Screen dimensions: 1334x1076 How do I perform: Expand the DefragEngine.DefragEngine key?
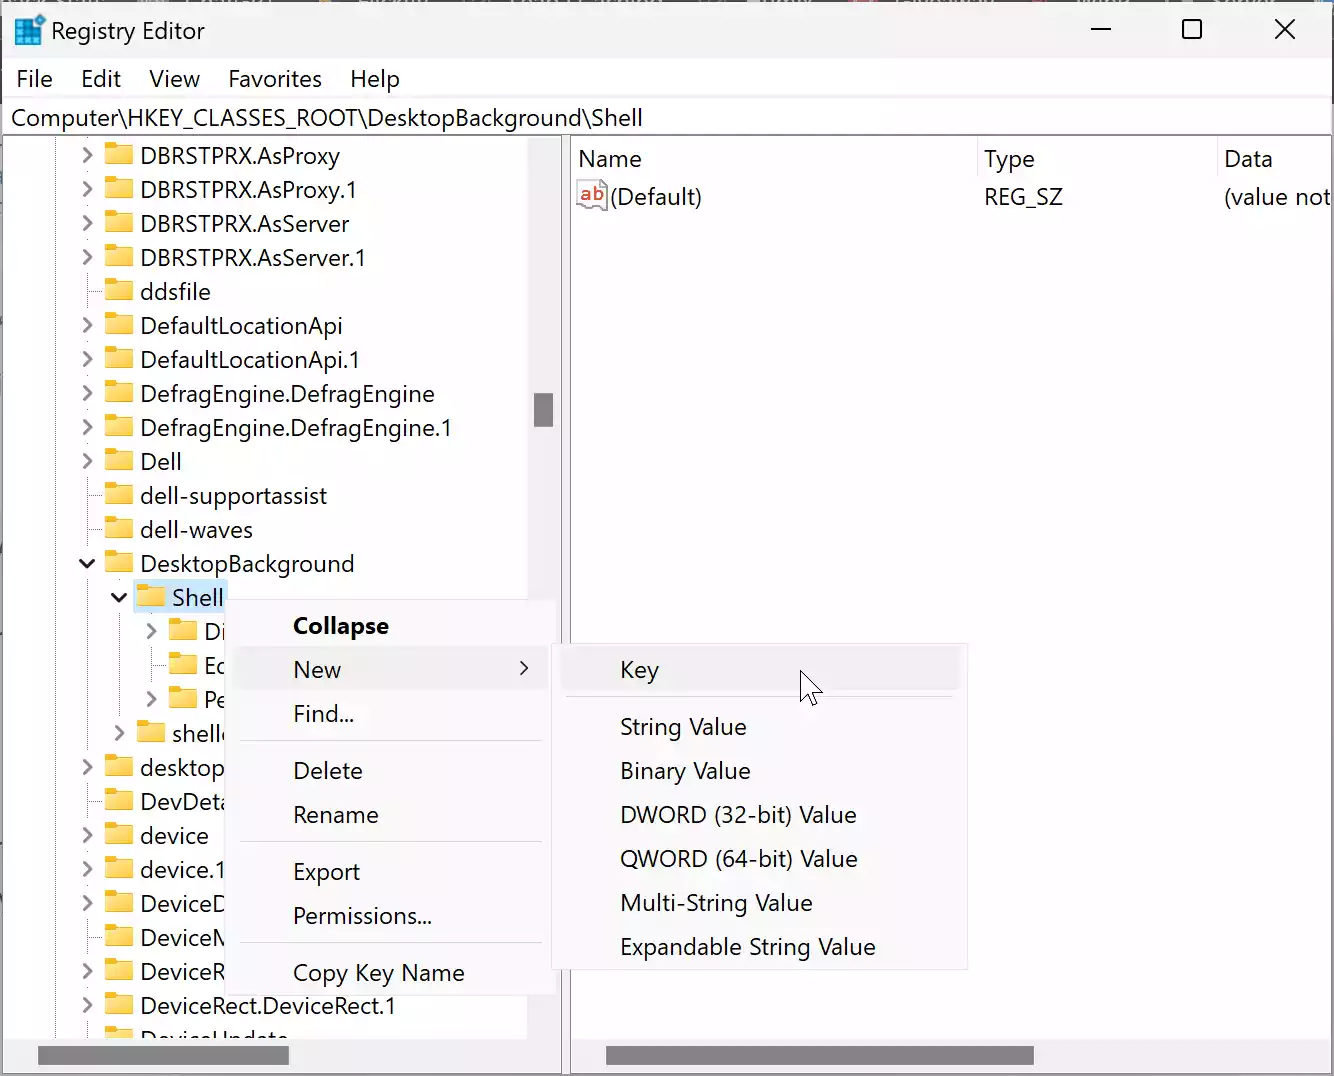tap(87, 393)
